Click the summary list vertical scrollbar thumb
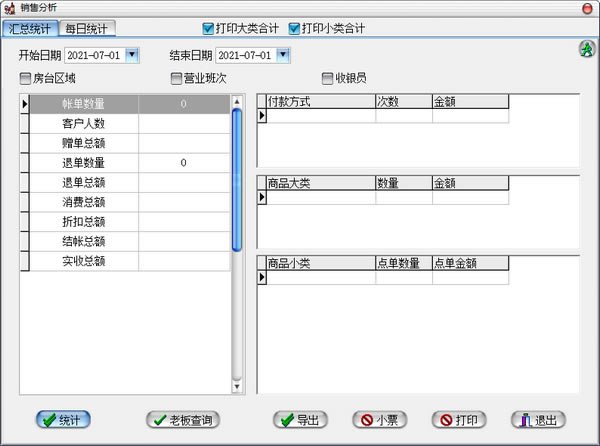The image size is (600, 446). pyautogui.click(x=237, y=180)
